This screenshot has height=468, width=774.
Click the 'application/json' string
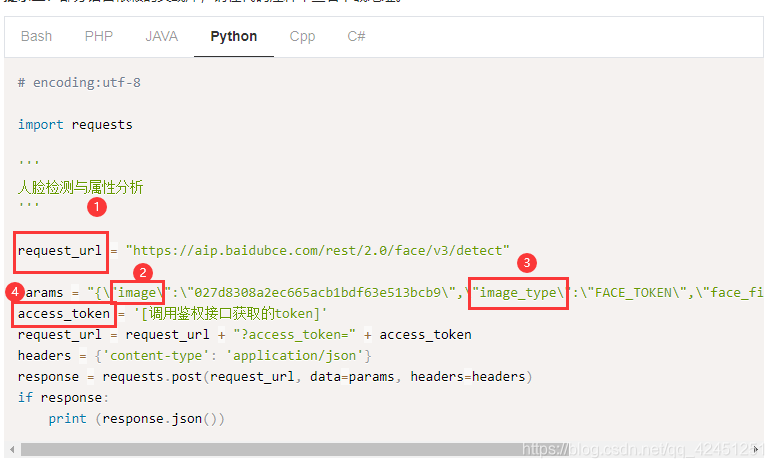[295, 355]
